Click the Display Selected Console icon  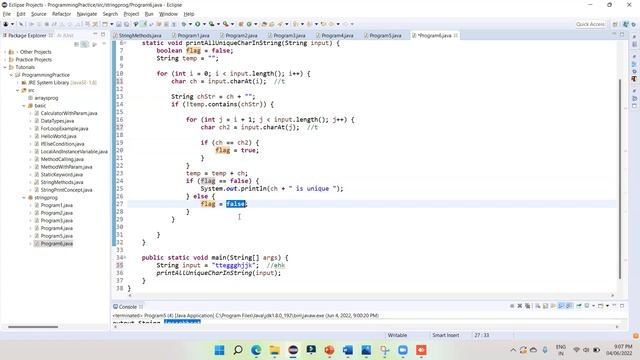pyautogui.click(x=587, y=306)
